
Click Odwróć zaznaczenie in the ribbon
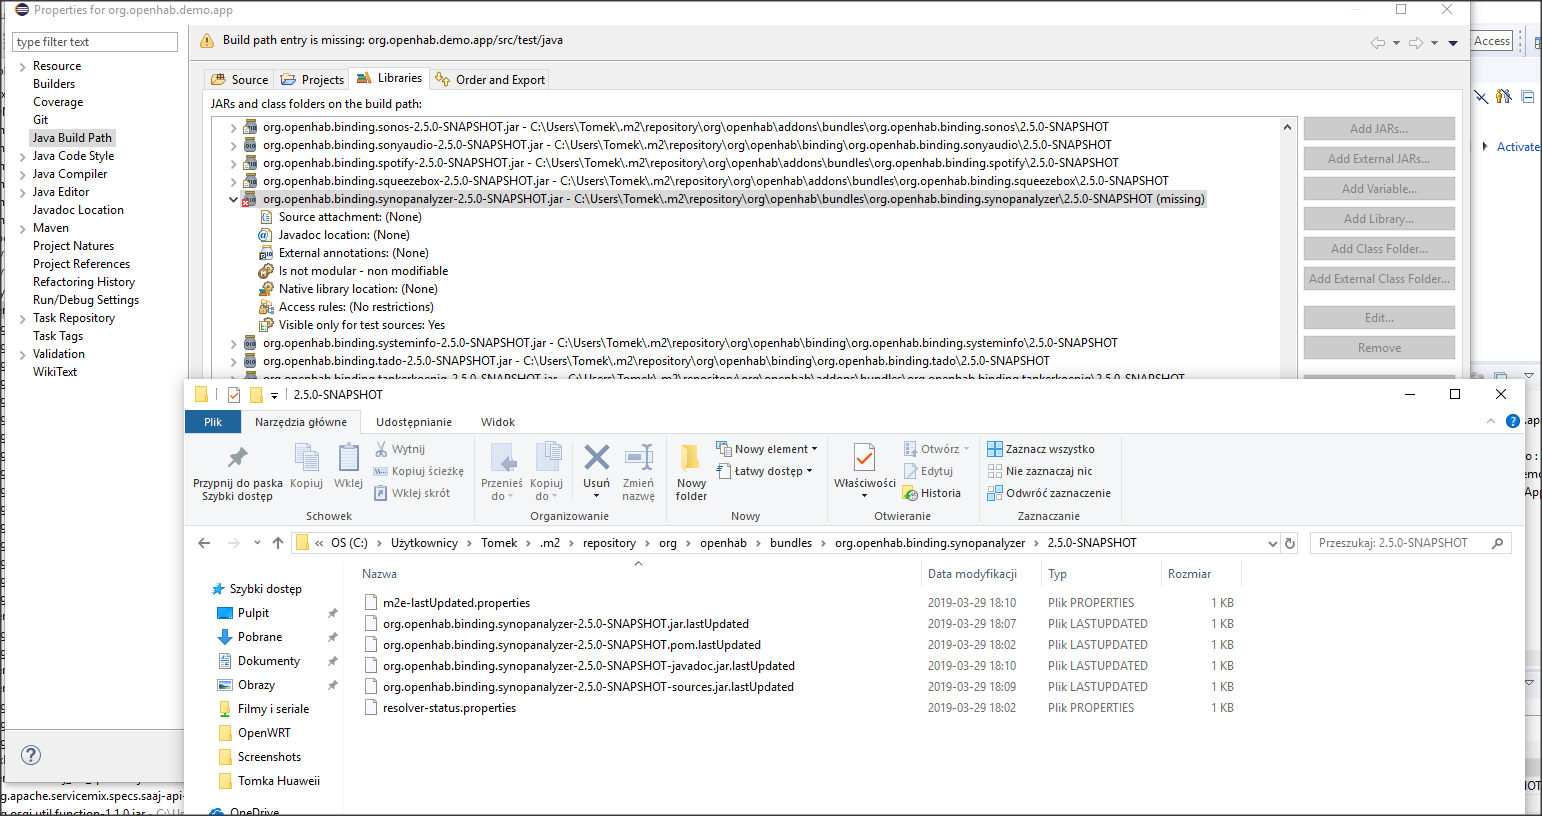click(x=1049, y=493)
